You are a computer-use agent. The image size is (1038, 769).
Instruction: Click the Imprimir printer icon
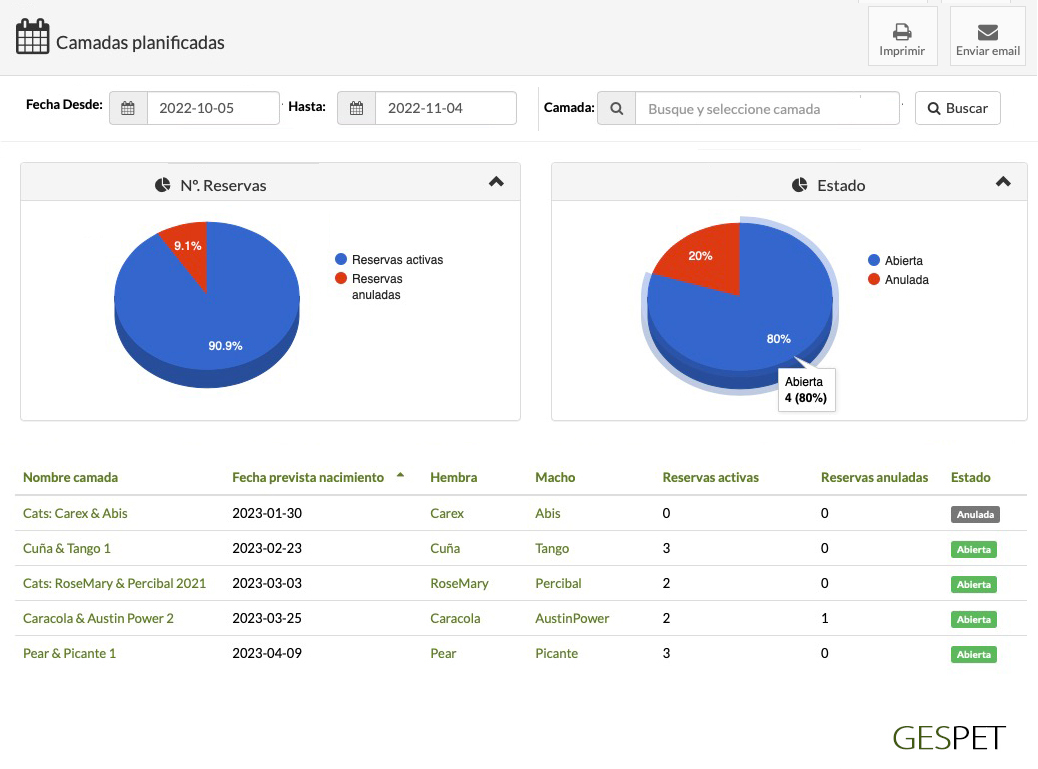coord(901,31)
